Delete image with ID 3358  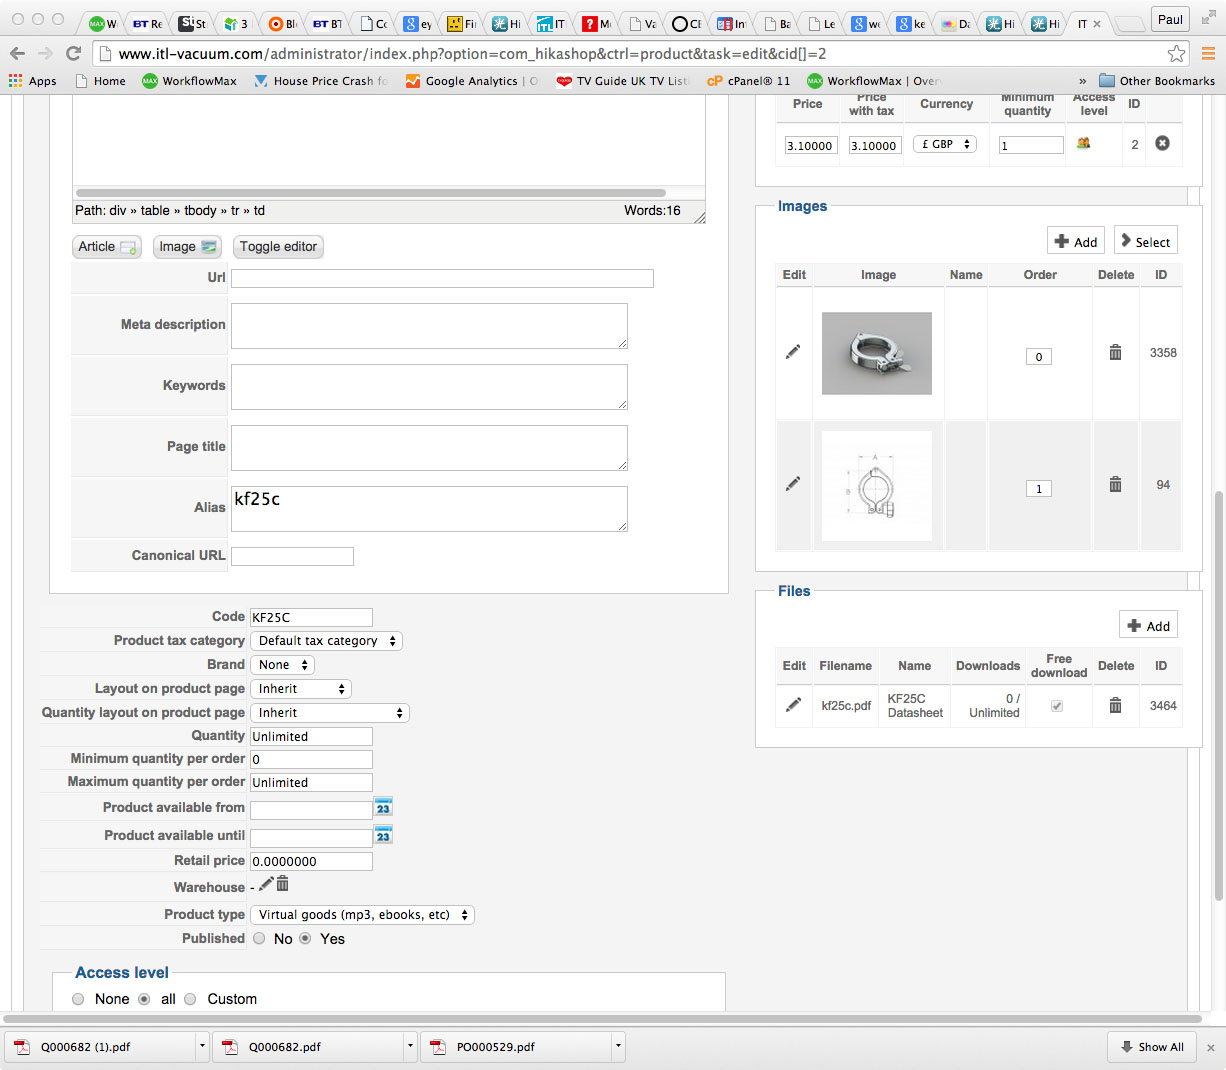point(1115,353)
